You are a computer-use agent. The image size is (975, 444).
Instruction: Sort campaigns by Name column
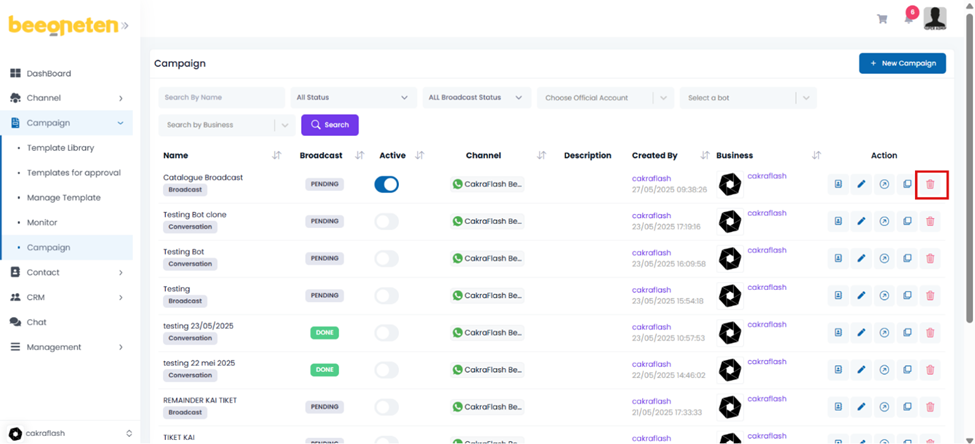pos(277,156)
